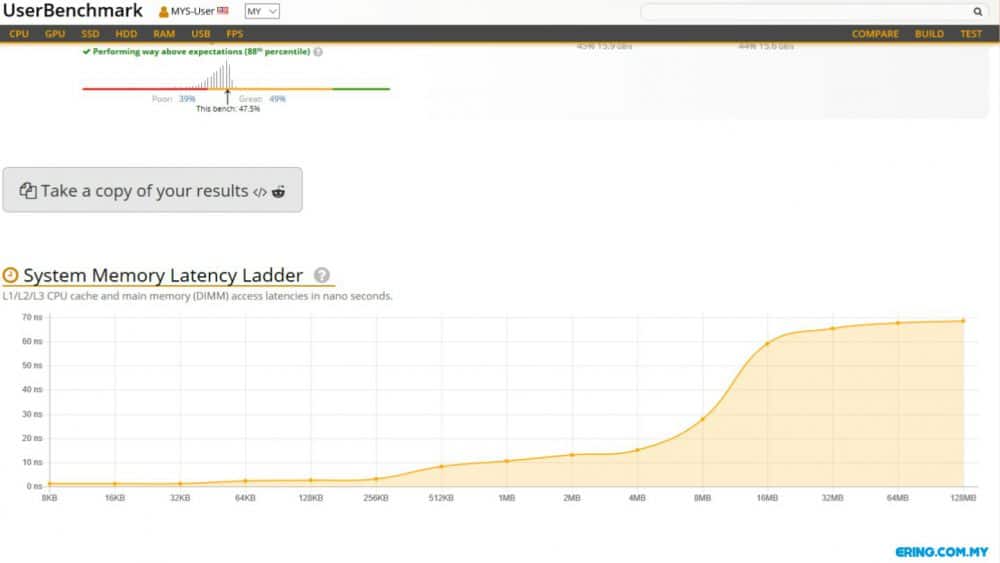
Task: Select the 512KB data point on chart
Action: pos(441,466)
